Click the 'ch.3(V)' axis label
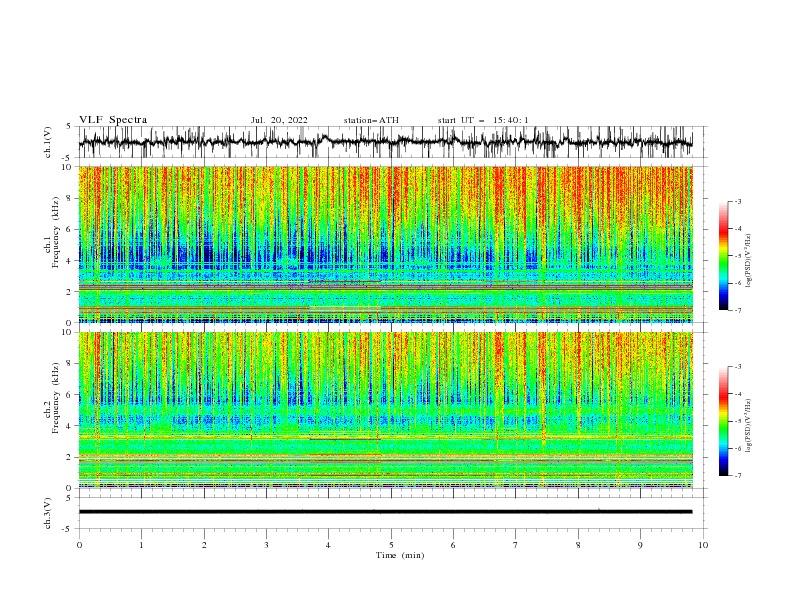This screenshot has width=792, height=612. coord(48,513)
